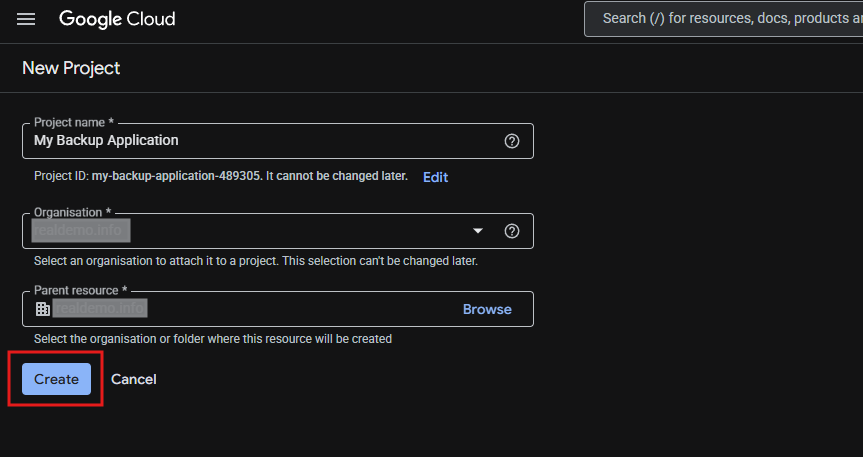The width and height of the screenshot is (863, 457).
Task: Click the 'Select an organisation to attach' hint text
Action: point(256,261)
